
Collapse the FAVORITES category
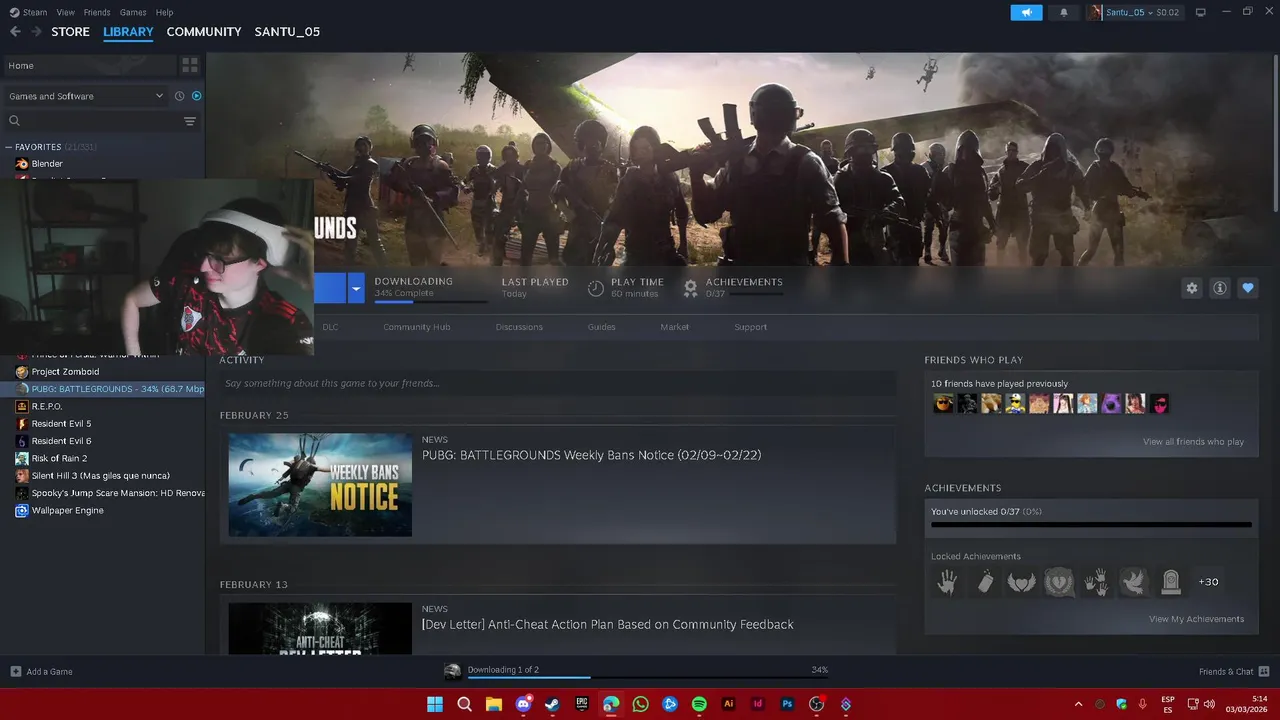tap(9, 147)
